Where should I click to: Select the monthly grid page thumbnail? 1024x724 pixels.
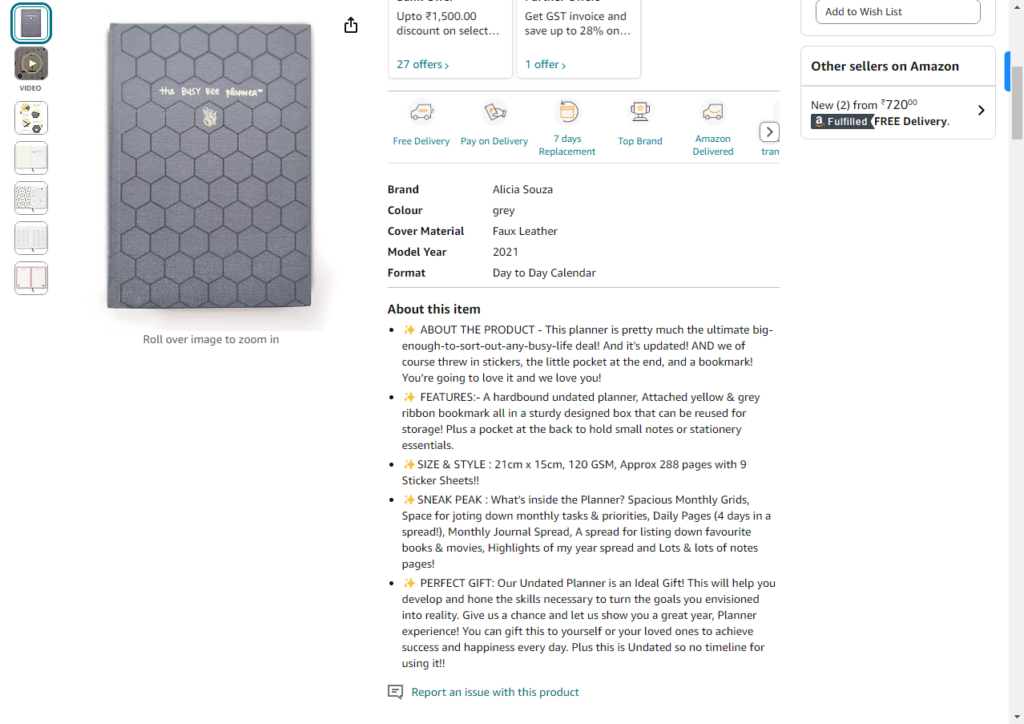[31, 238]
